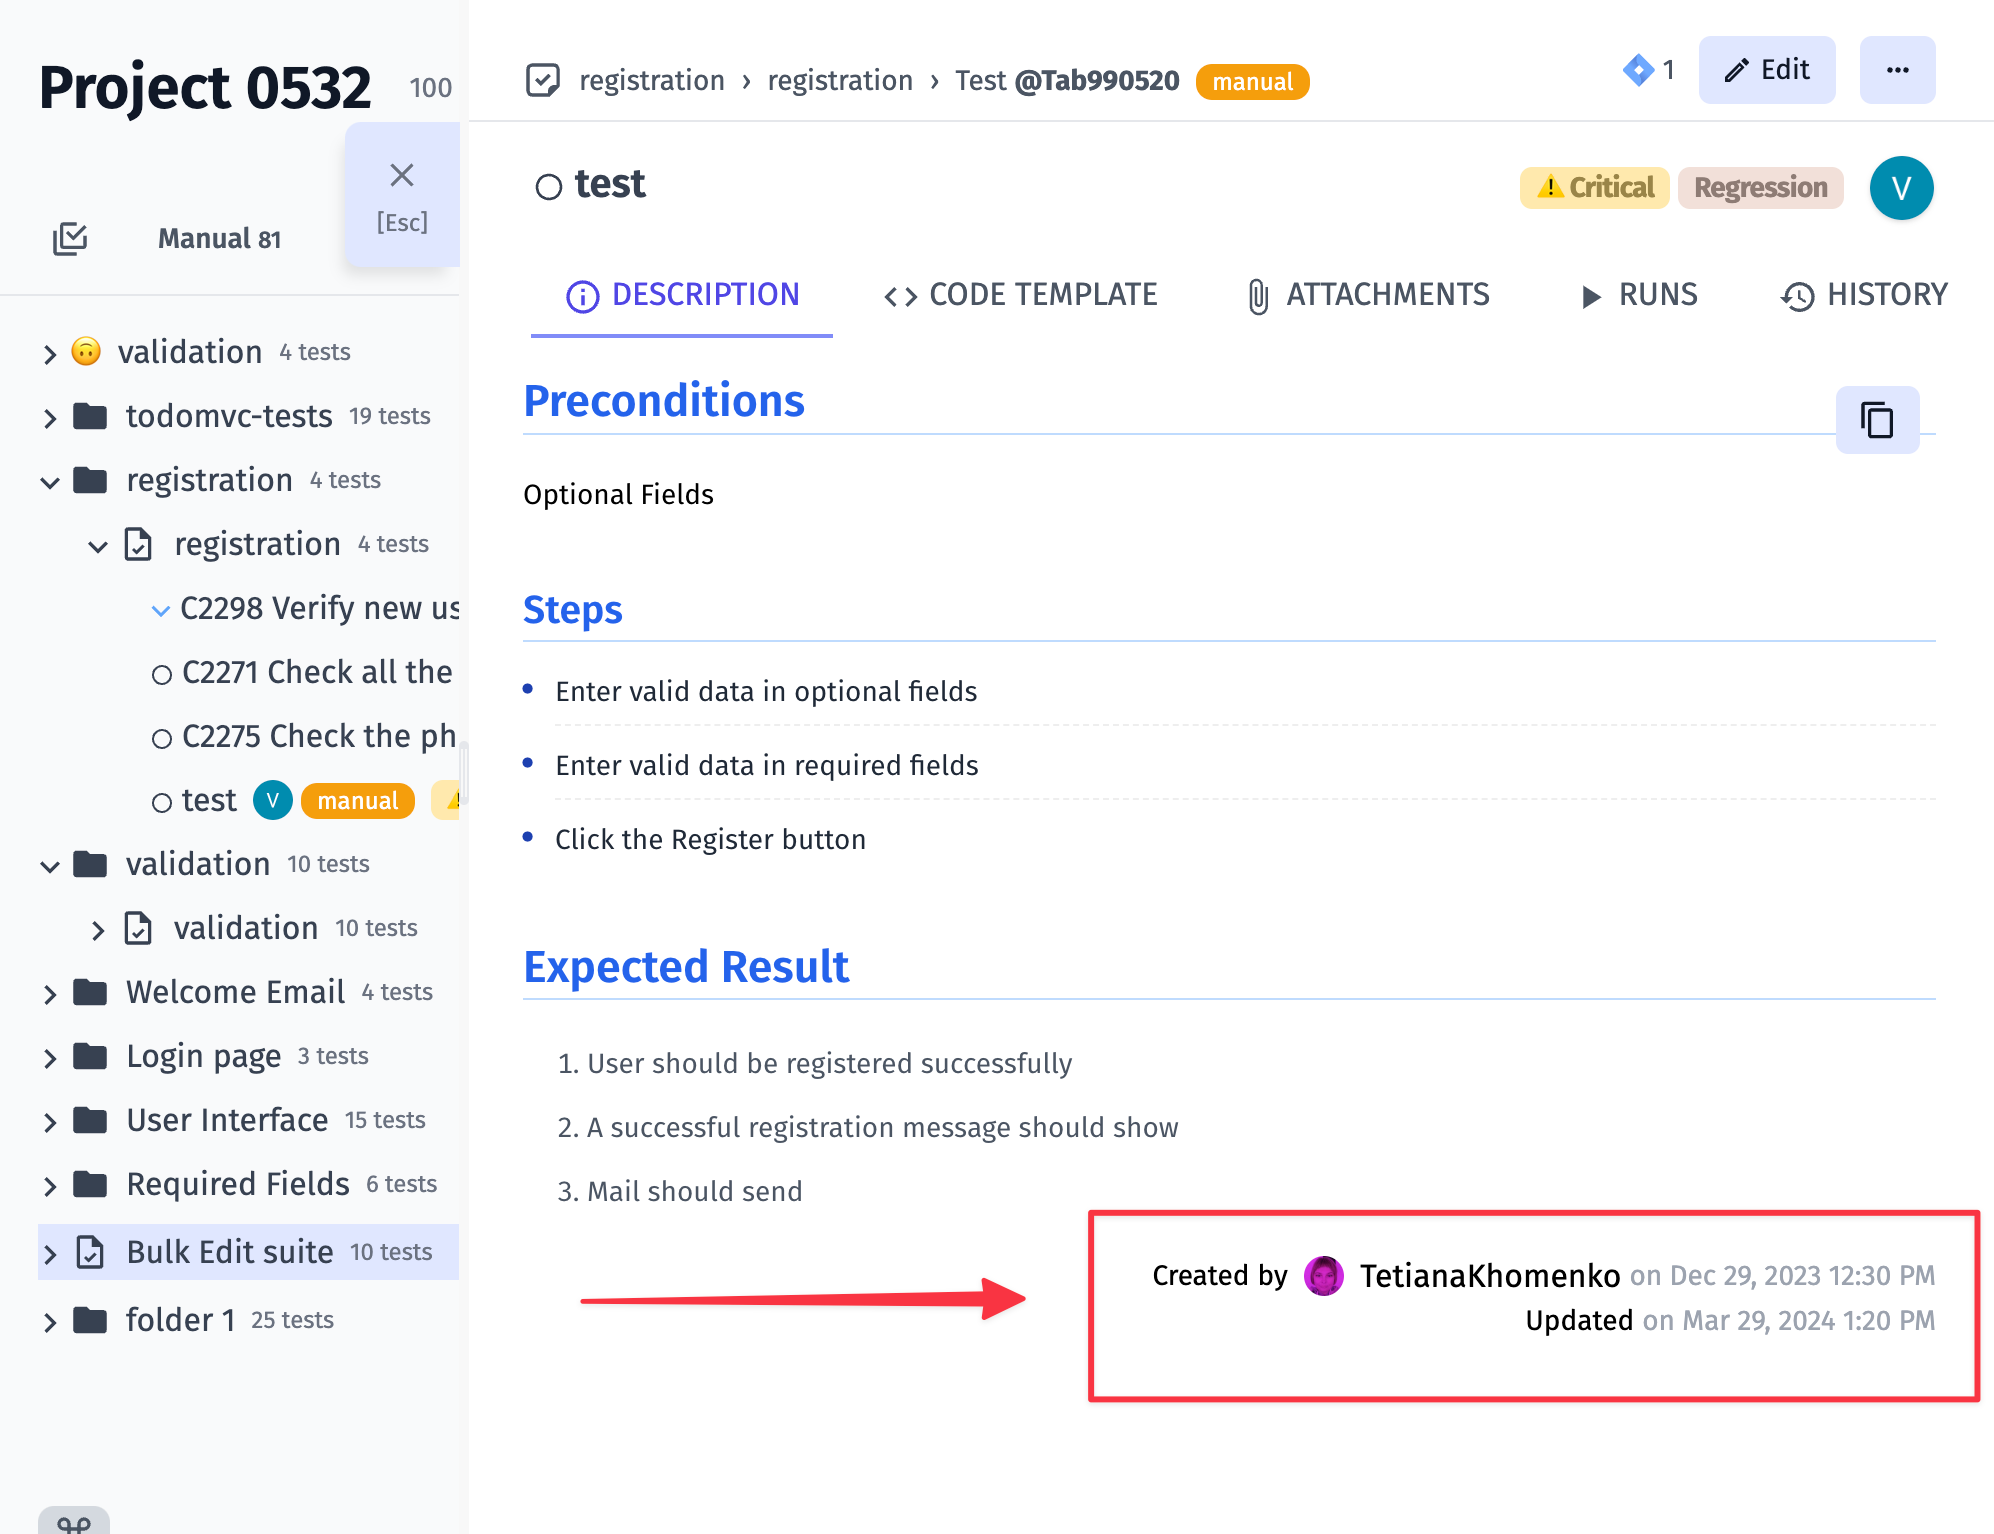Expand the validation file suite

pos(98,930)
